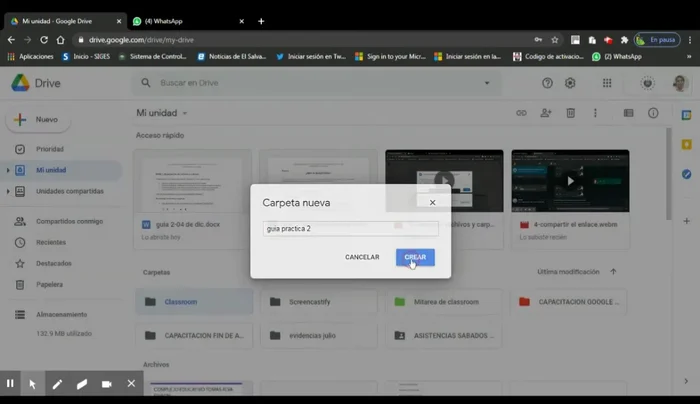Click the trash delete icon in toolbar
700x404 pixels.
tap(571, 113)
